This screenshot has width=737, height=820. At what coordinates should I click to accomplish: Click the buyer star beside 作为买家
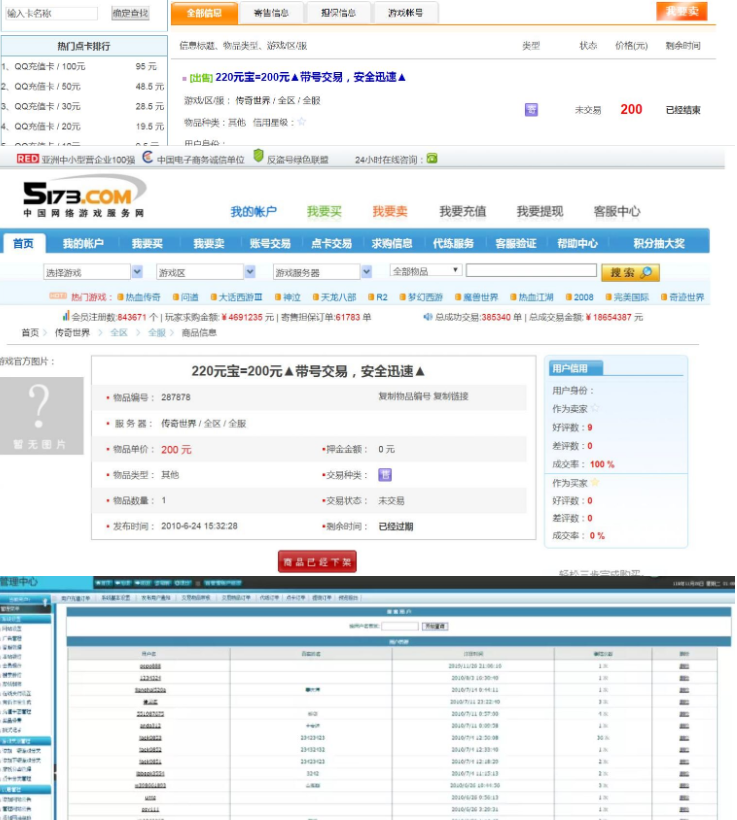tap(595, 483)
